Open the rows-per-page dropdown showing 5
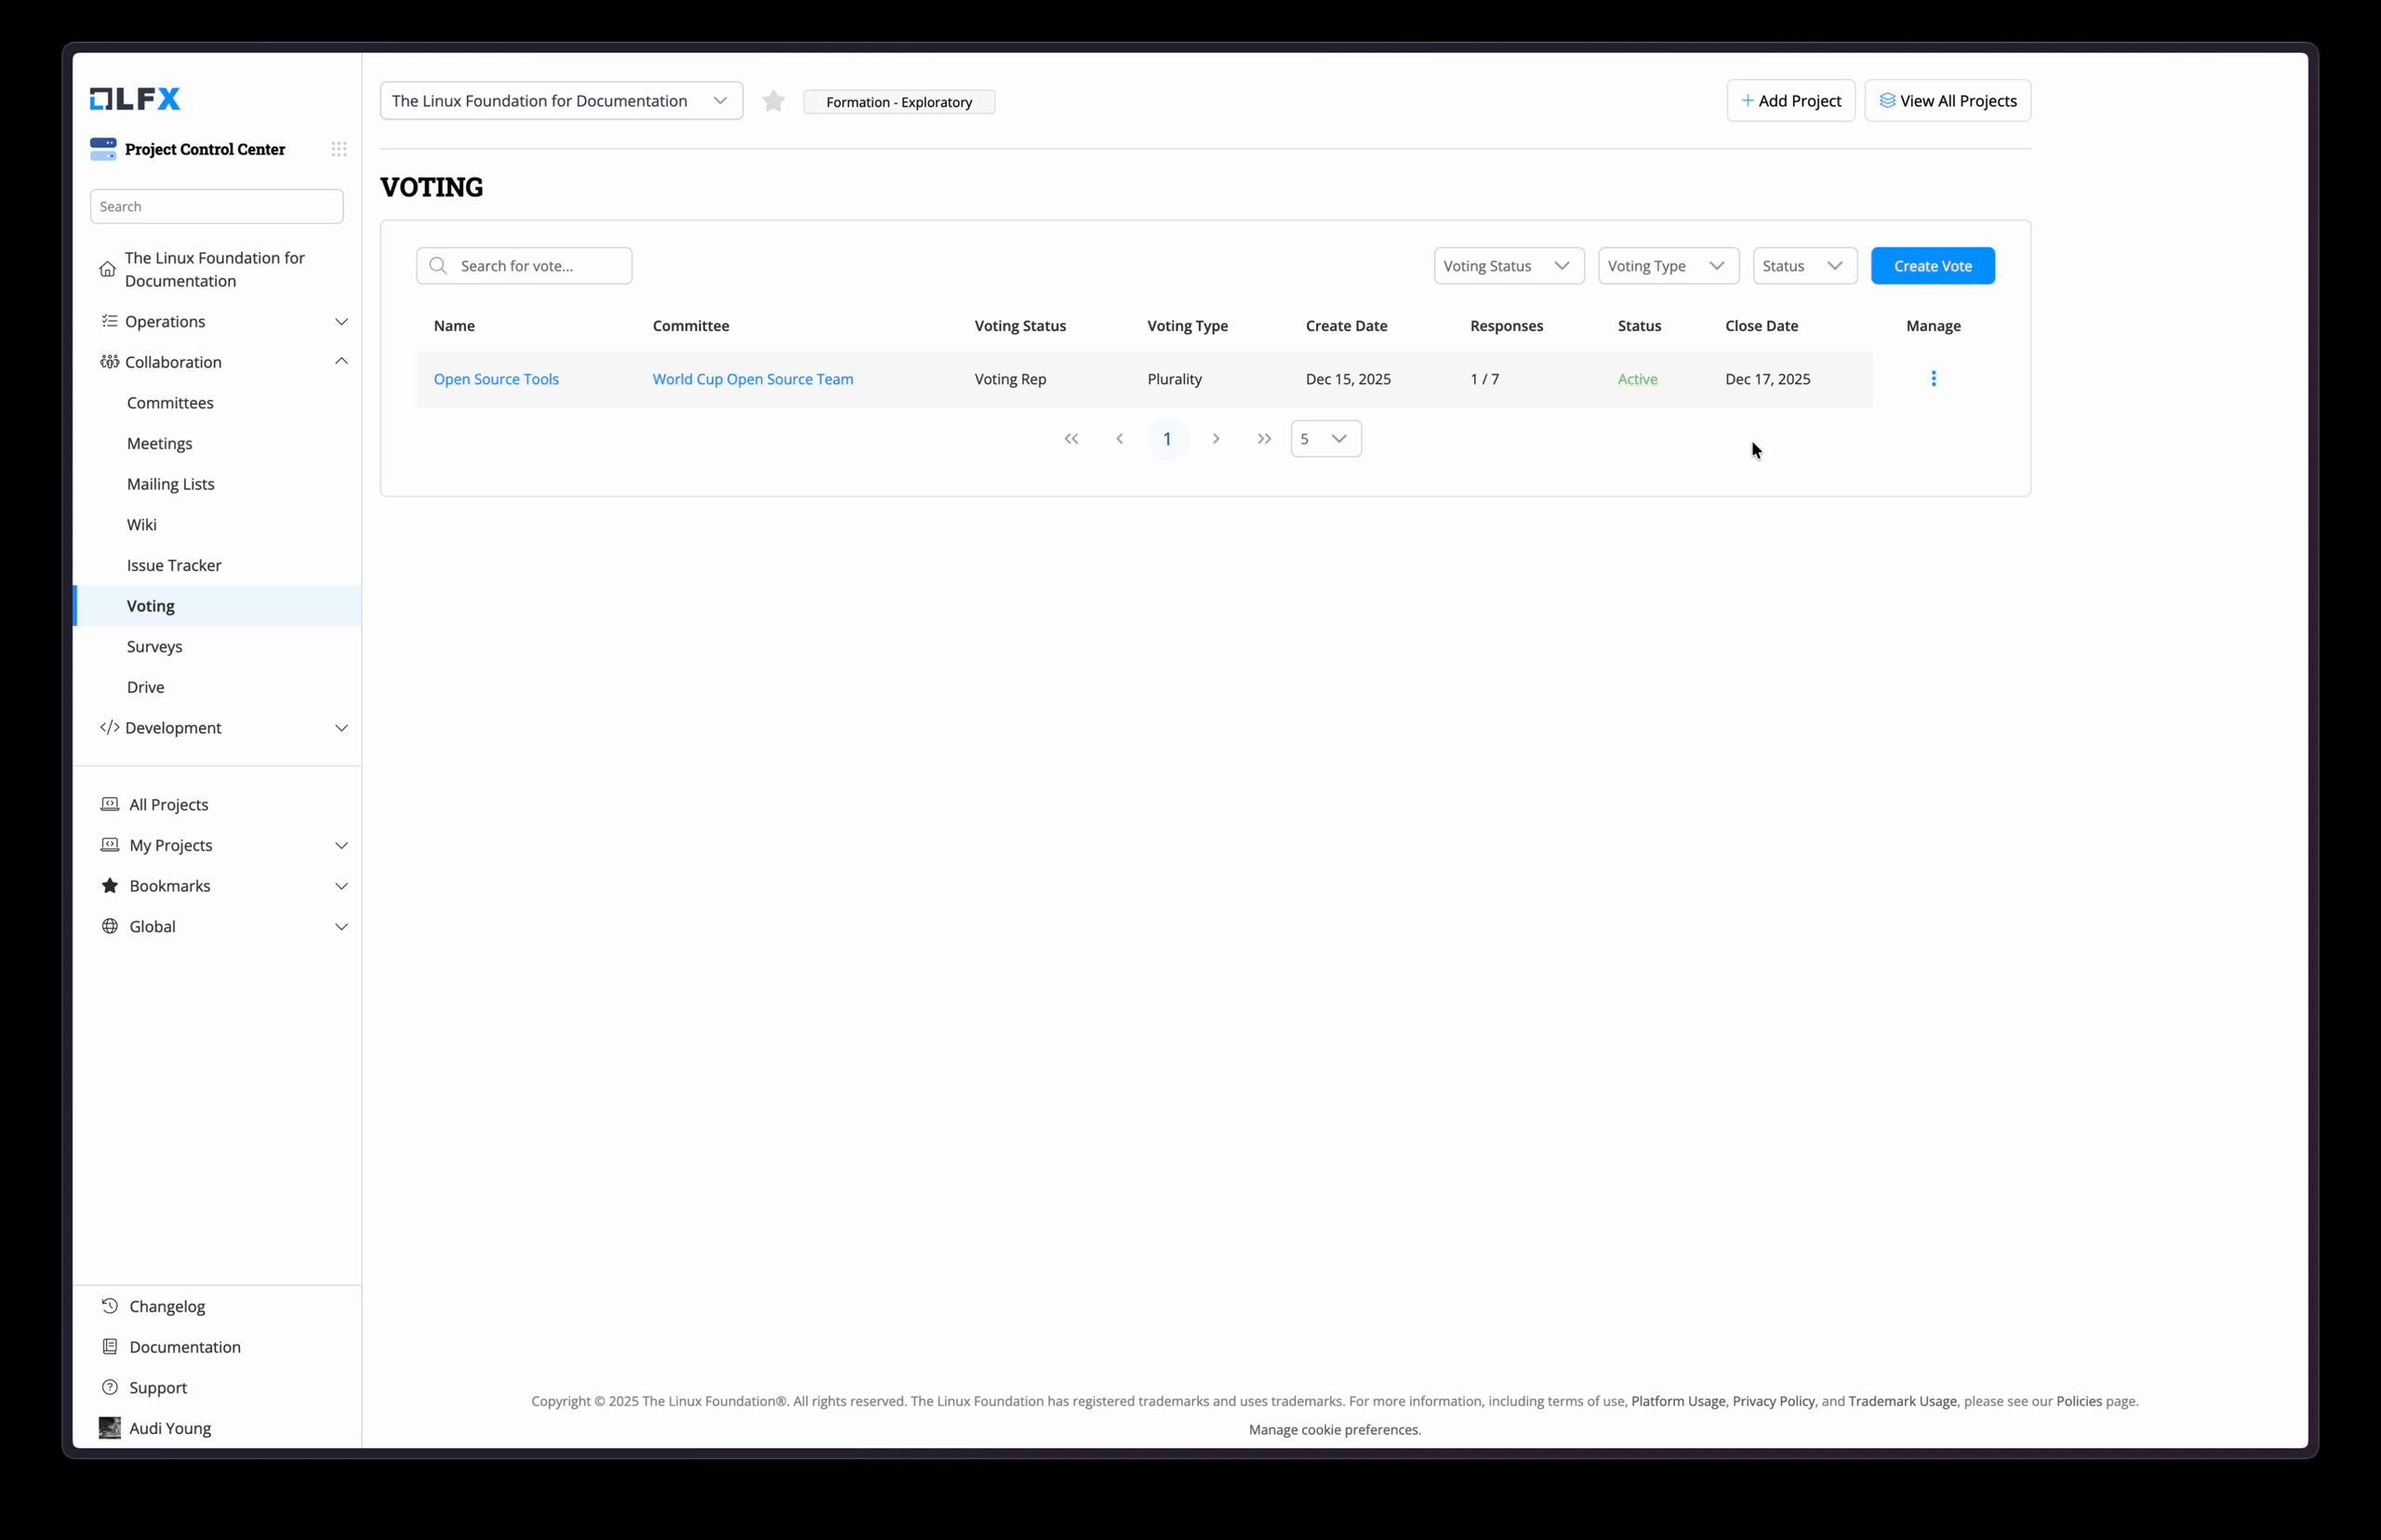 pyautogui.click(x=1325, y=439)
